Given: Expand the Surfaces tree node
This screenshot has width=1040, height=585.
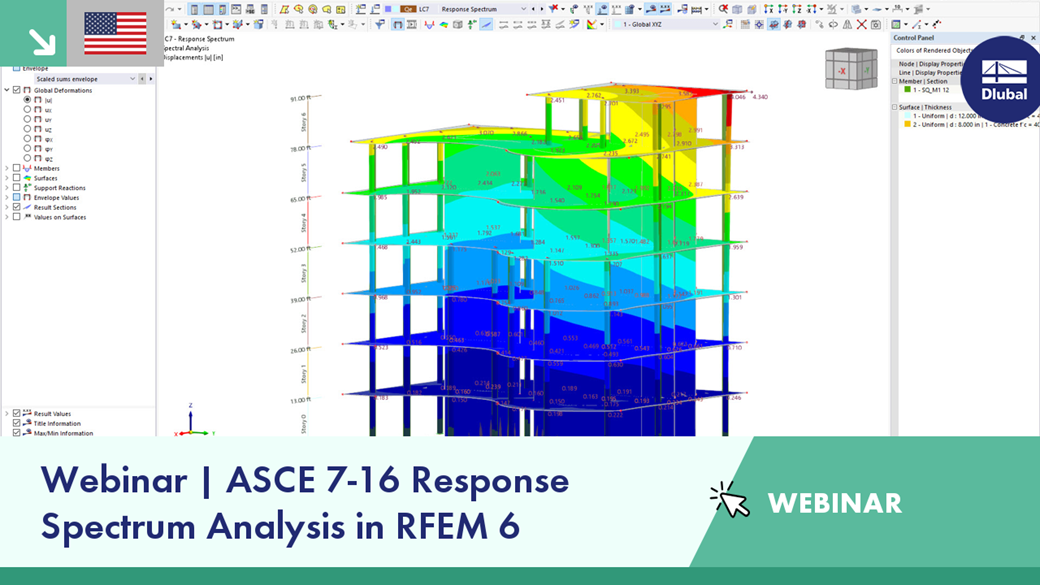Looking at the screenshot, I should 7,178.
